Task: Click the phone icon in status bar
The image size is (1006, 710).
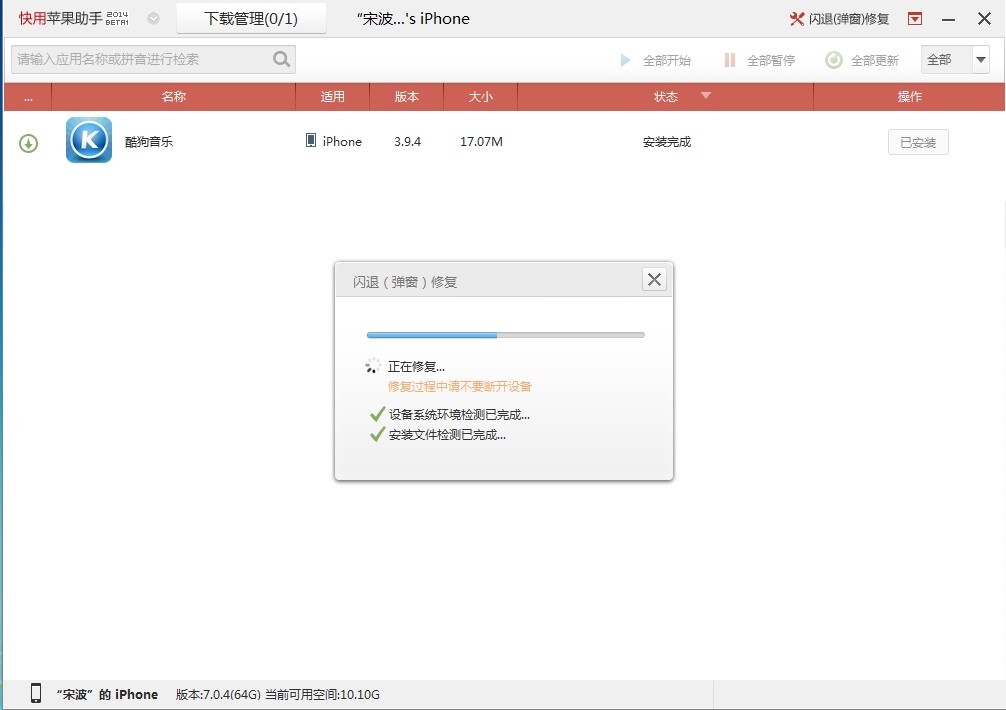Action: [x=36, y=693]
